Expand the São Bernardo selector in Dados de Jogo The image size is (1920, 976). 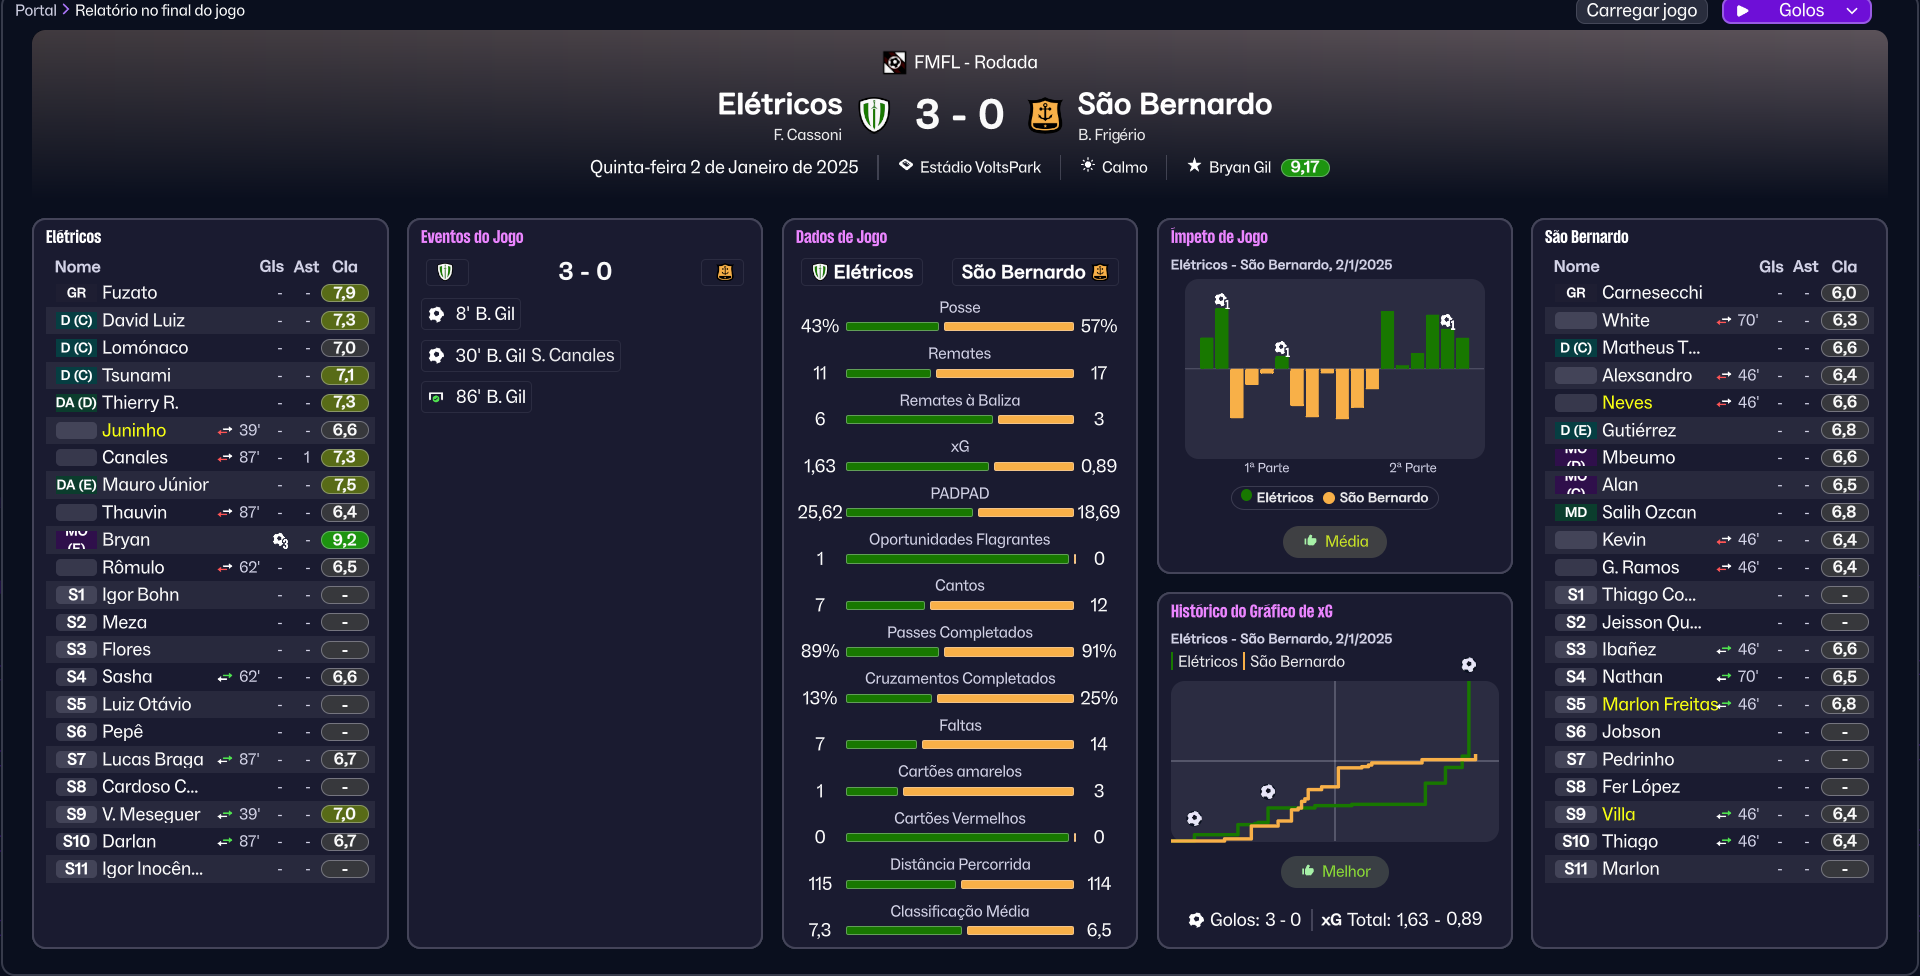pos(1034,272)
